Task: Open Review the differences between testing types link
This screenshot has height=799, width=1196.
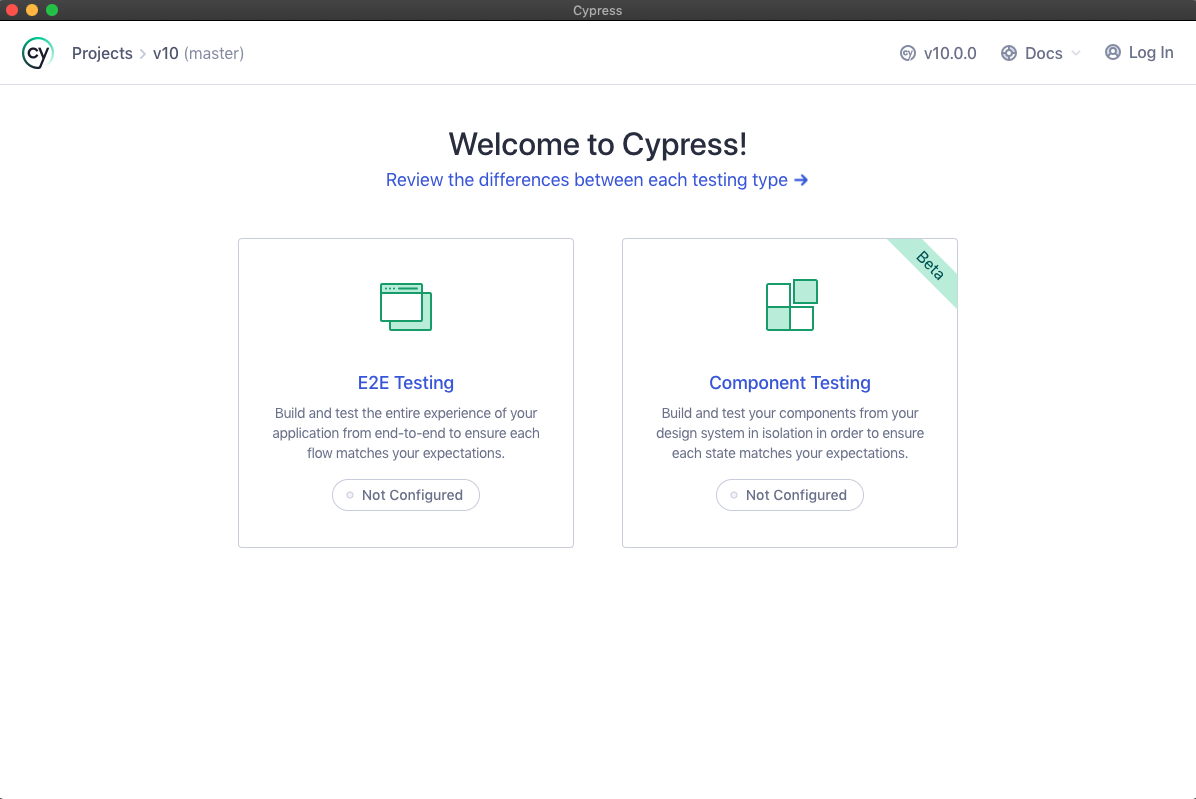Action: tap(587, 180)
